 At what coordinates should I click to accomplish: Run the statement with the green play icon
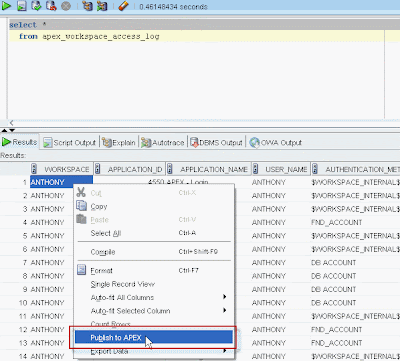tap(6, 6)
